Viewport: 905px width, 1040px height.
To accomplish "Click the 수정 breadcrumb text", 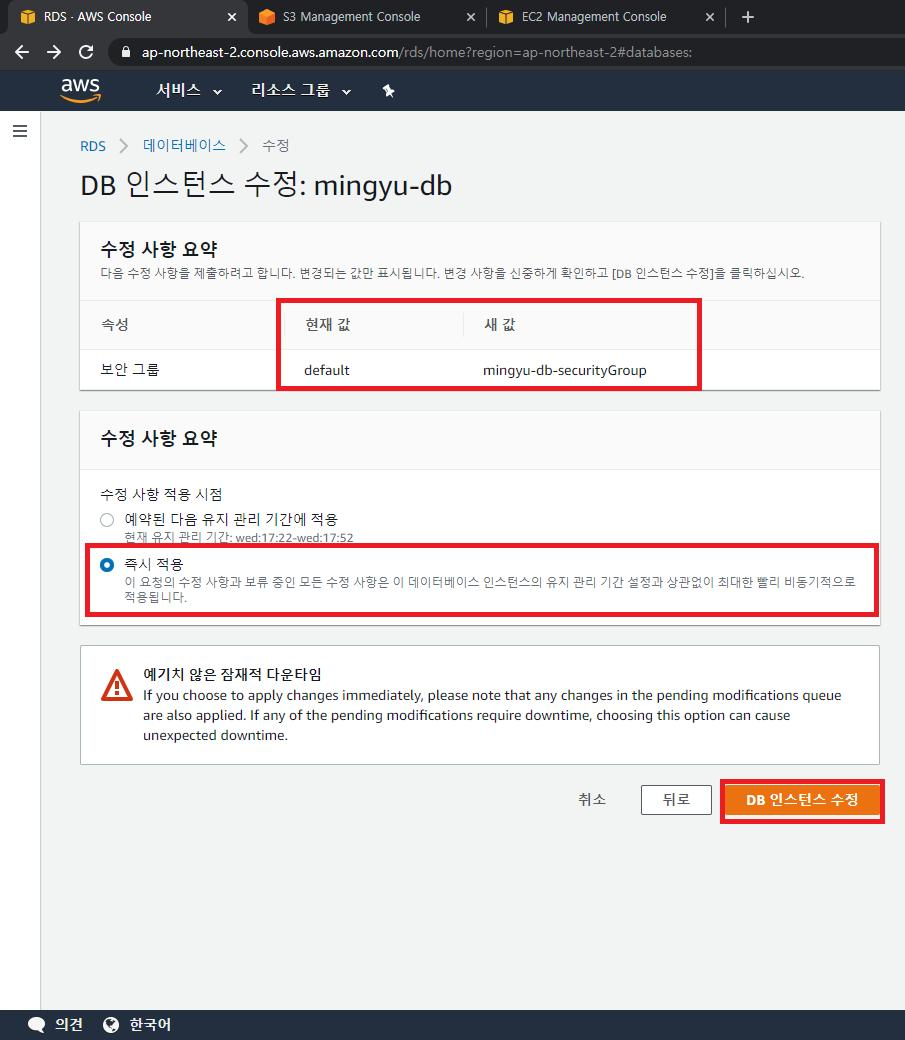I will click(x=275, y=145).
